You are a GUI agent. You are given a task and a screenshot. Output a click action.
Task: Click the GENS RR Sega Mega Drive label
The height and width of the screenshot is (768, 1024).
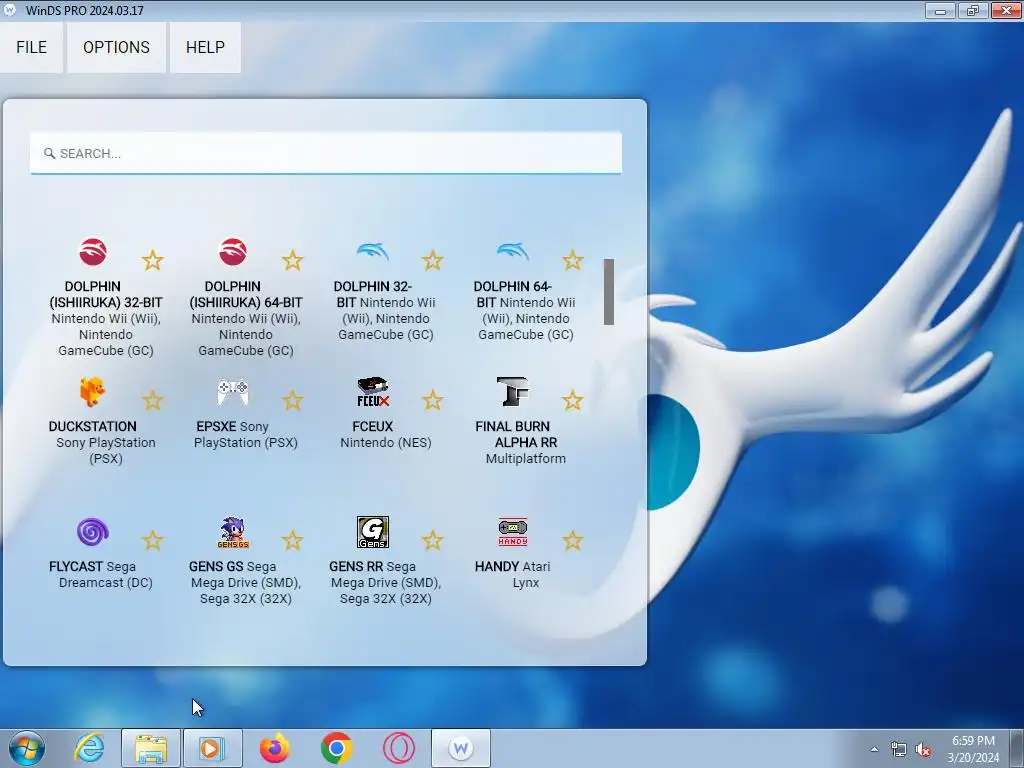[385, 583]
